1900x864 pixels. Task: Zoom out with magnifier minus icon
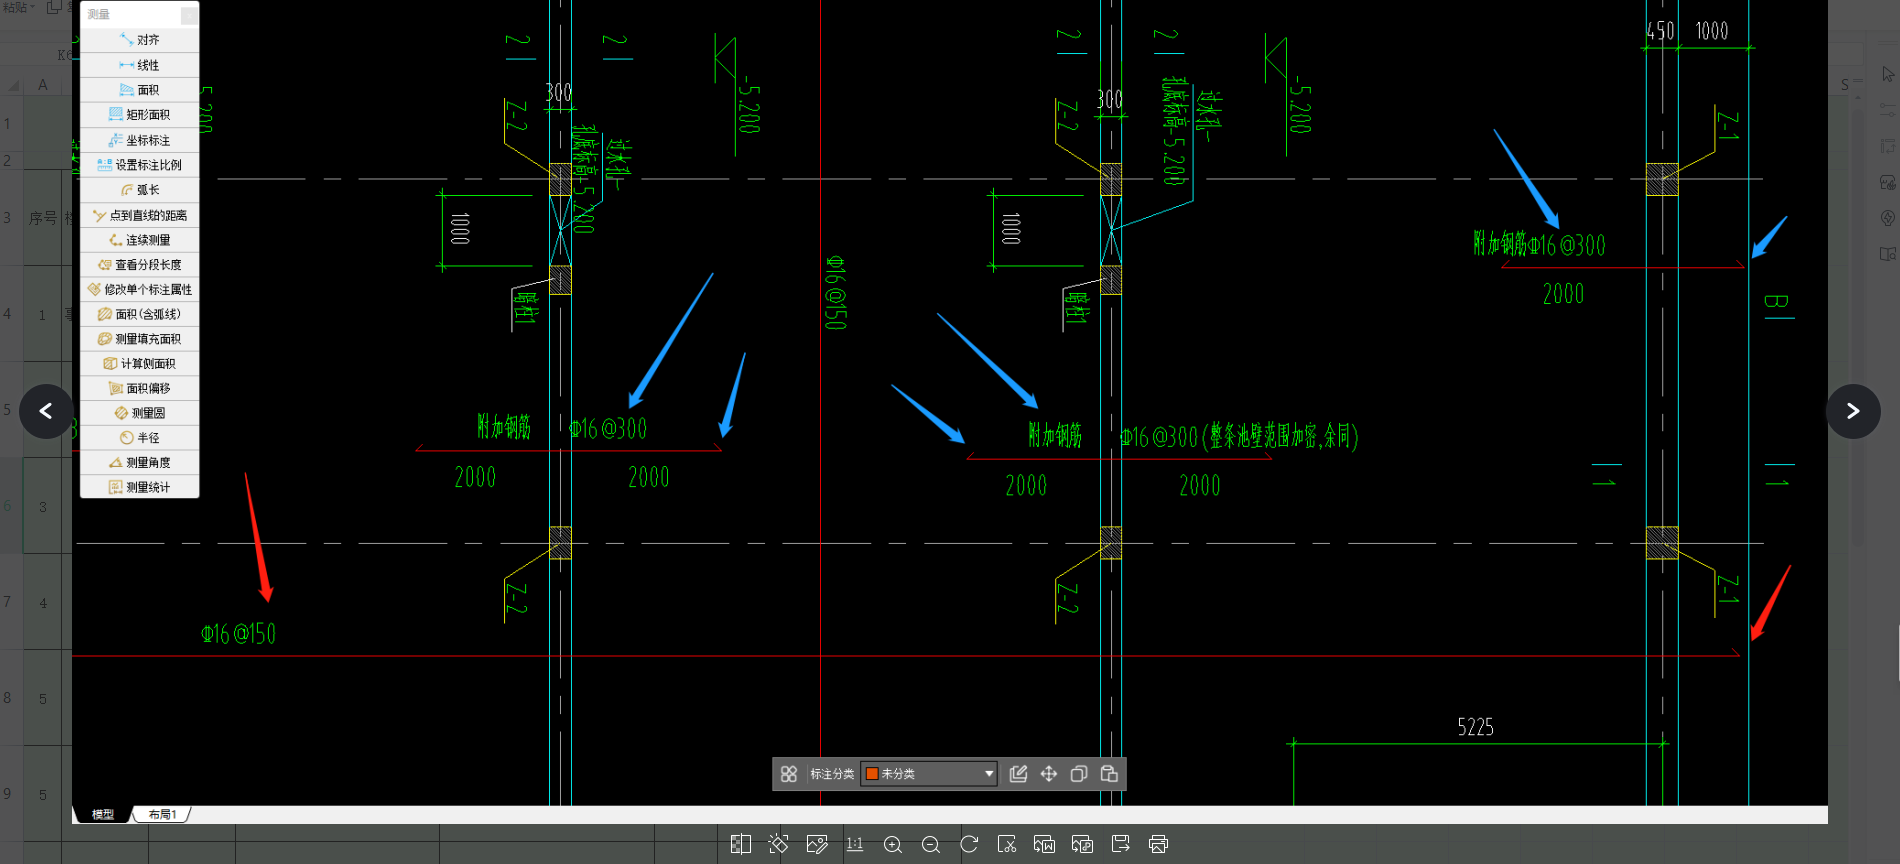(931, 845)
